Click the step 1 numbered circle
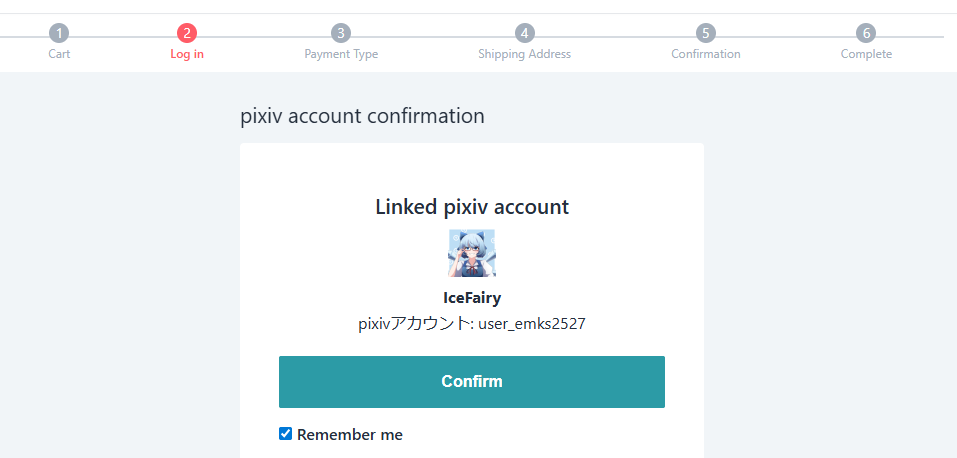The height and width of the screenshot is (458, 957). click(59, 33)
